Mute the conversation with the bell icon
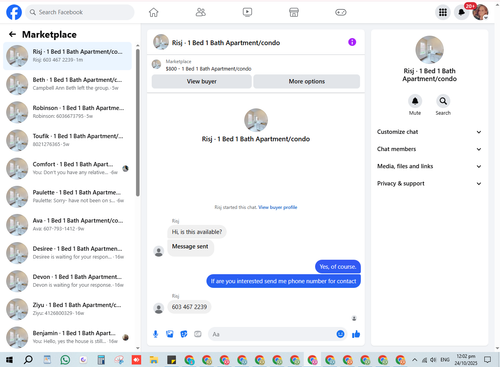 pos(415,101)
